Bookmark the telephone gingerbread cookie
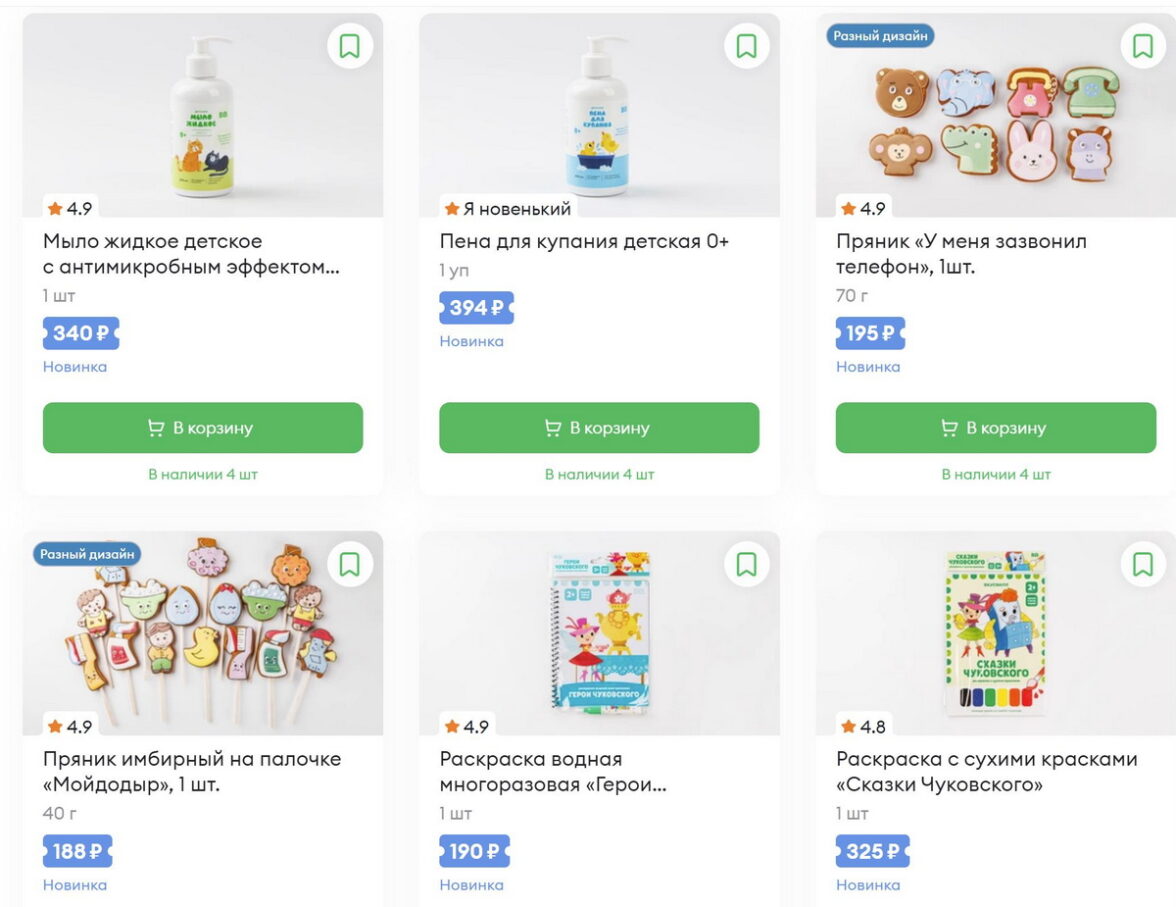Viewport: 1176px width, 907px height. click(1143, 46)
